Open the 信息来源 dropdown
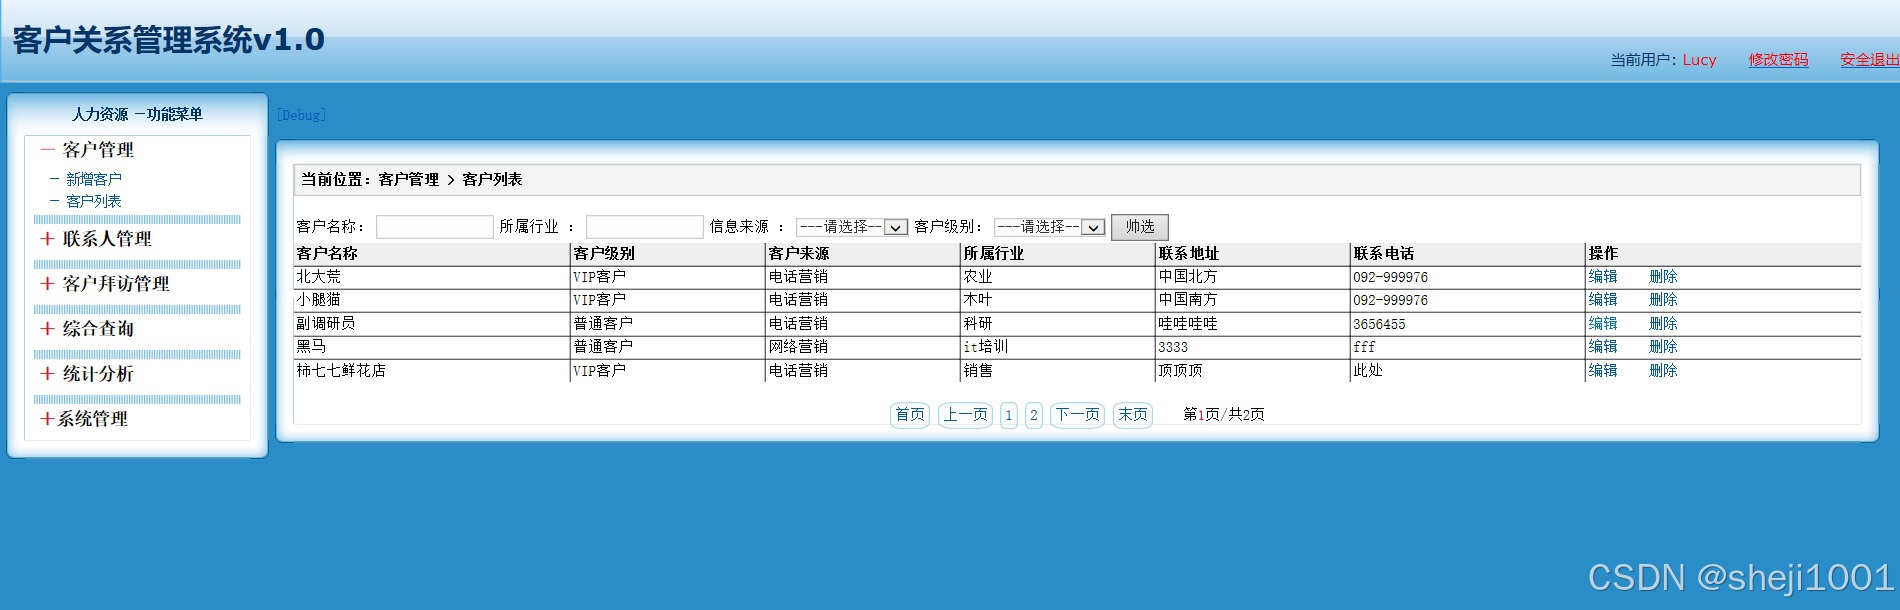This screenshot has height=610, width=1900. click(x=852, y=227)
